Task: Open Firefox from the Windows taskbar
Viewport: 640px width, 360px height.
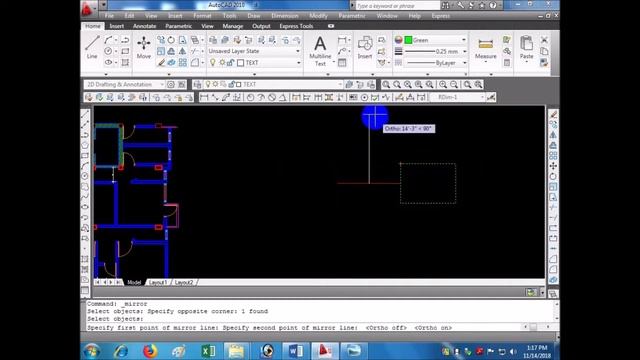Action: [x=150, y=351]
